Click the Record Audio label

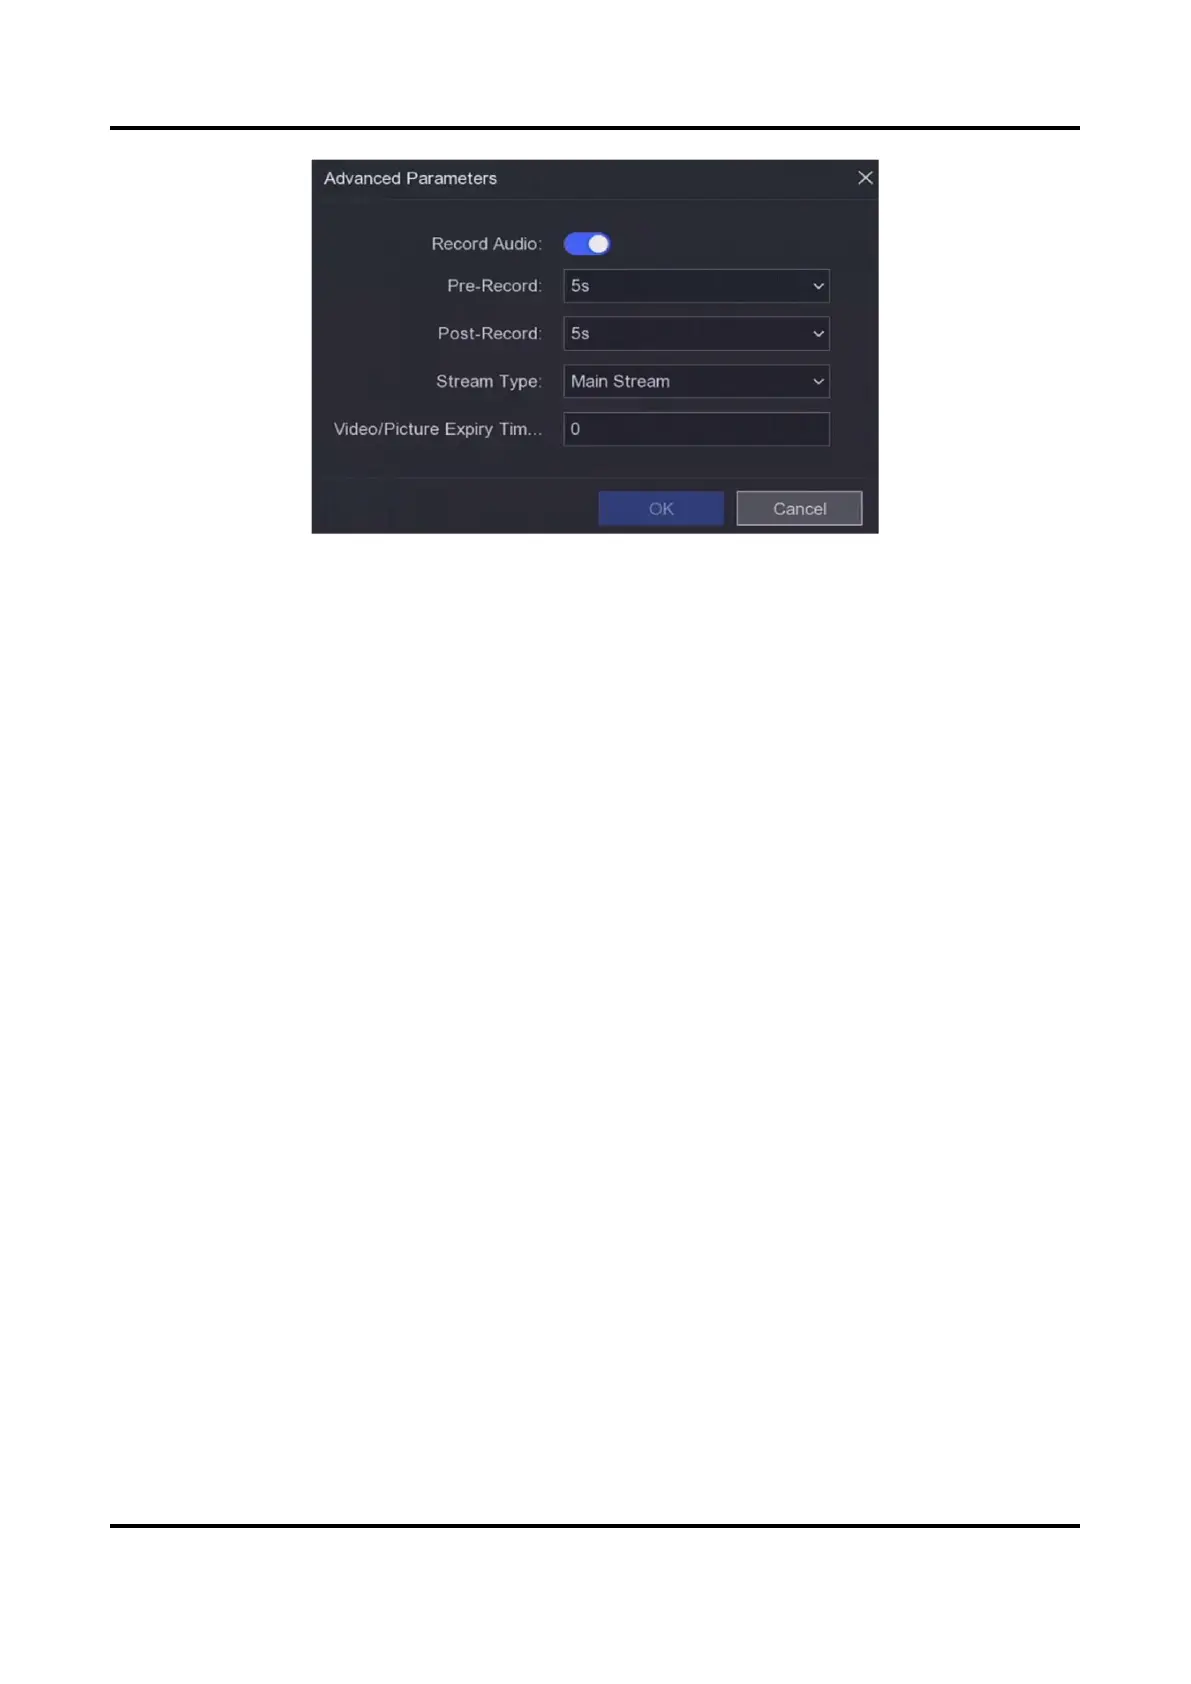point(487,244)
